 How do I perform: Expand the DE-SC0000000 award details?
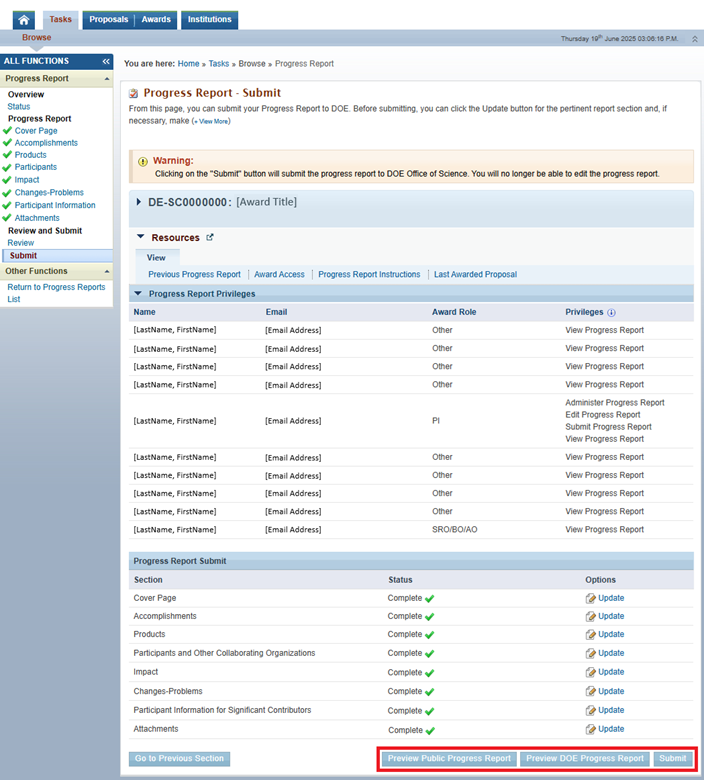click(x=138, y=202)
